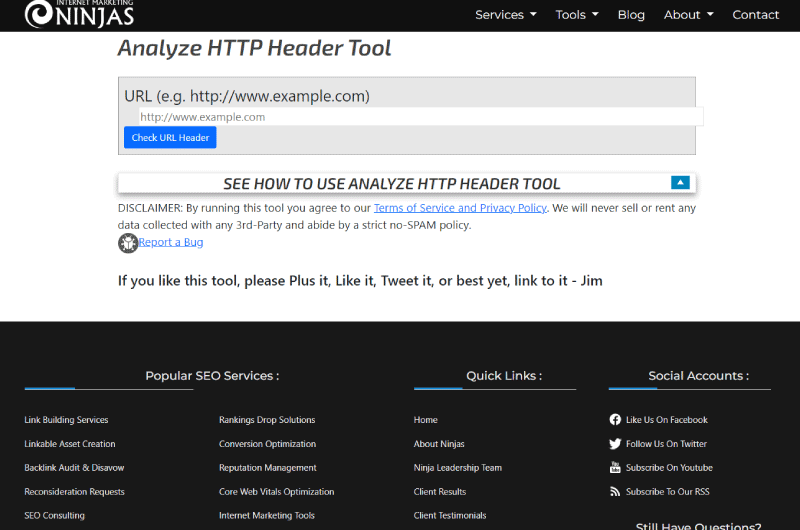
Task: Click the Quick Links heading
Action: pos(504,375)
